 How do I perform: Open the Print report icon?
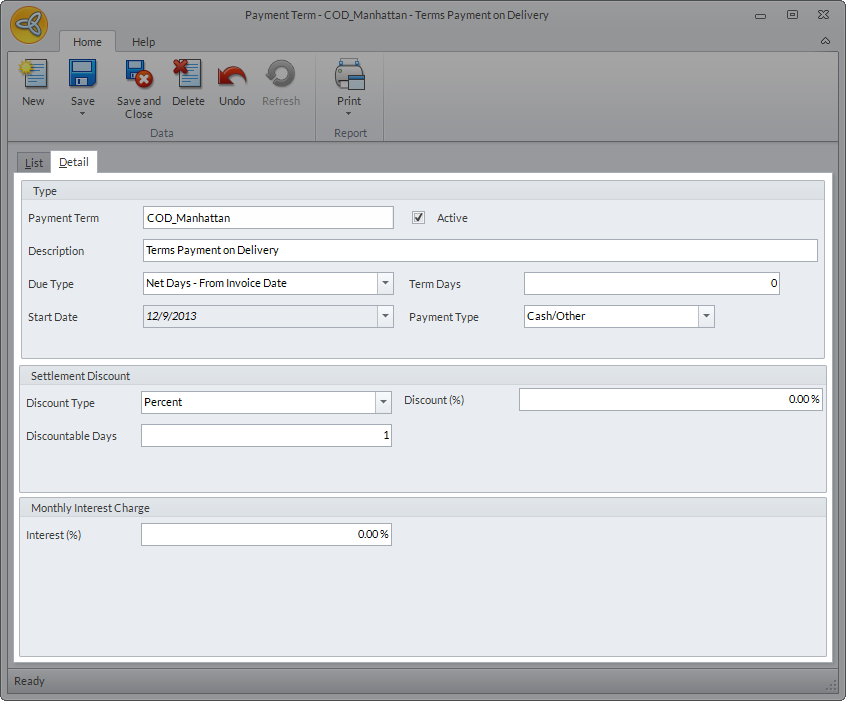click(x=349, y=75)
